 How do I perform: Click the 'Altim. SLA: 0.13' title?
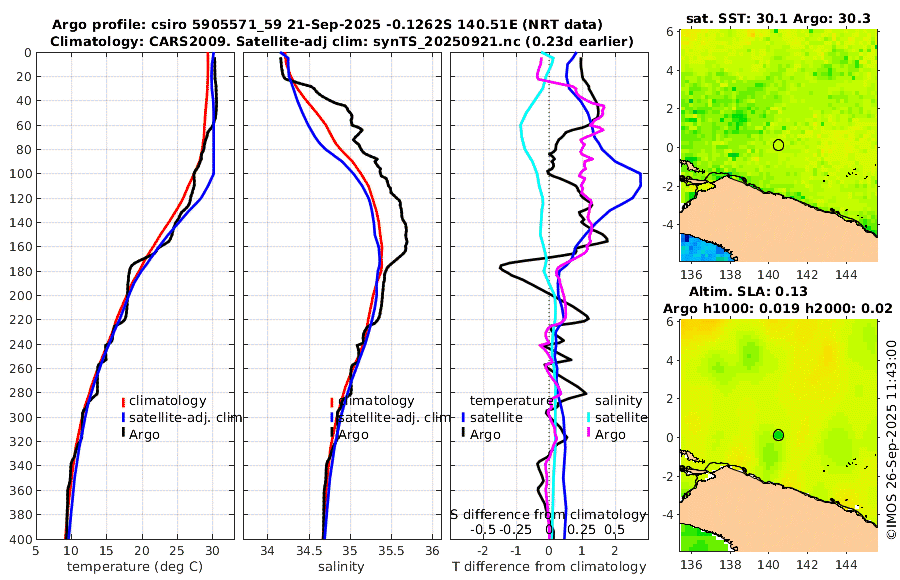pyautogui.click(x=748, y=291)
